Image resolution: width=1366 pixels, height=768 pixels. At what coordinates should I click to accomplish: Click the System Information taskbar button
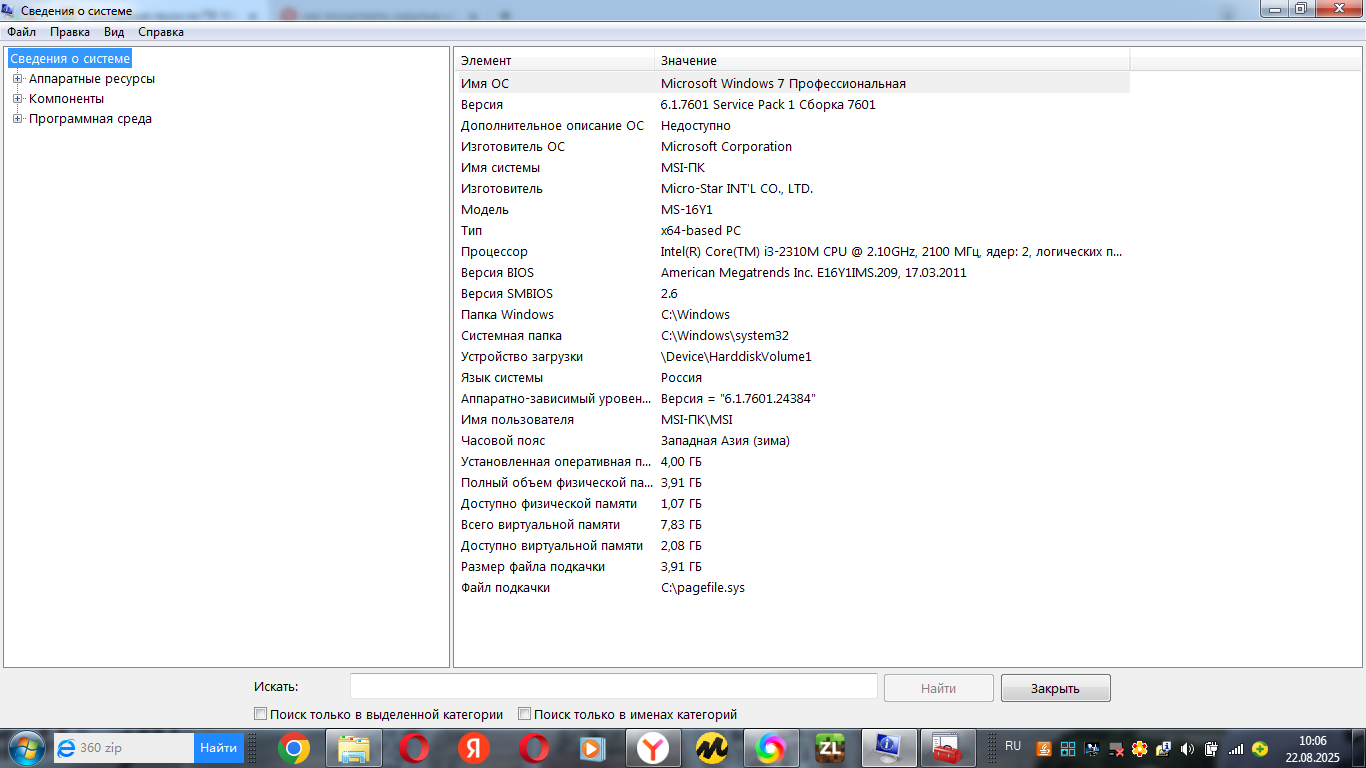(x=888, y=748)
